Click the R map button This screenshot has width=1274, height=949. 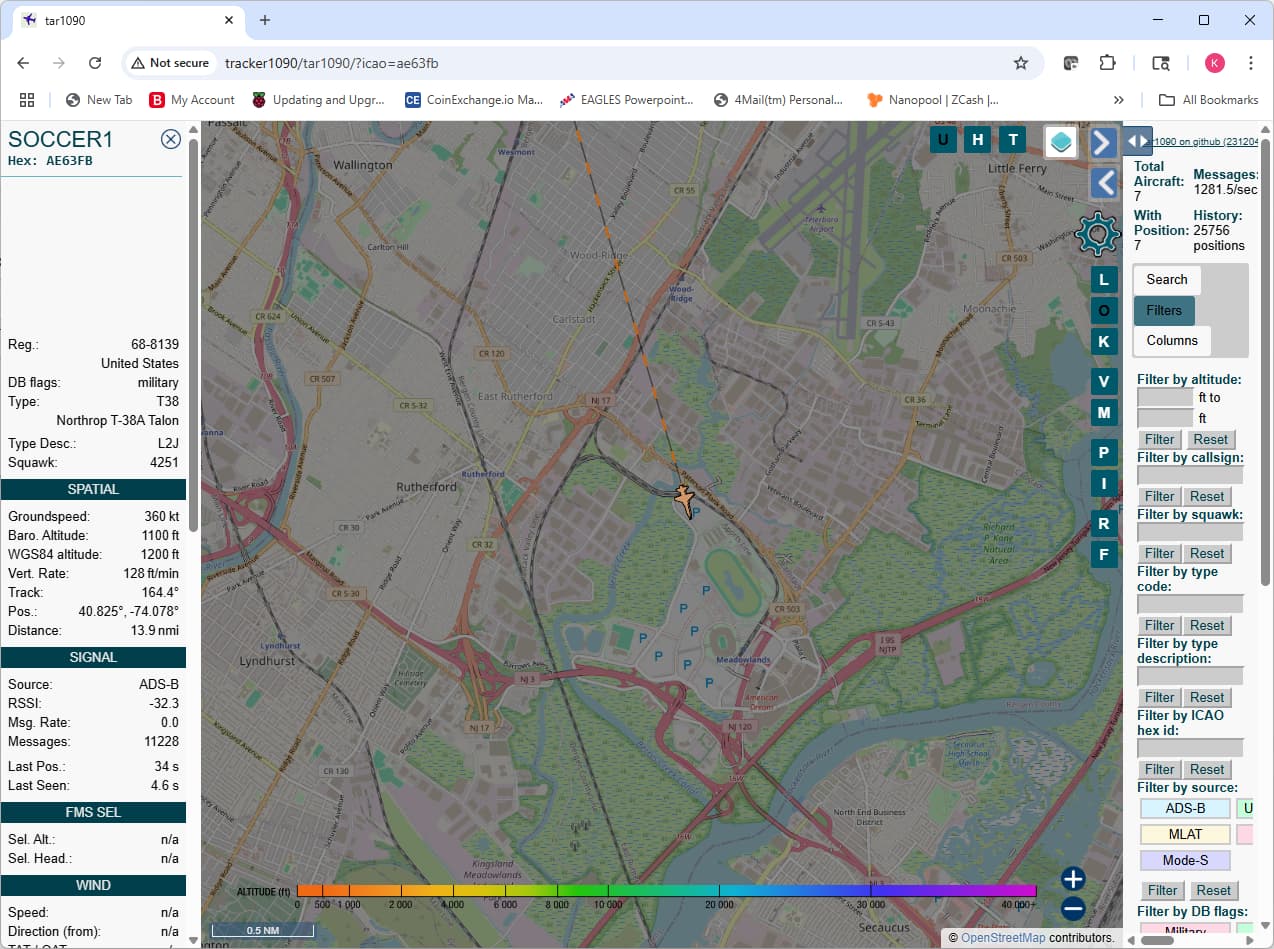[1104, 523]
